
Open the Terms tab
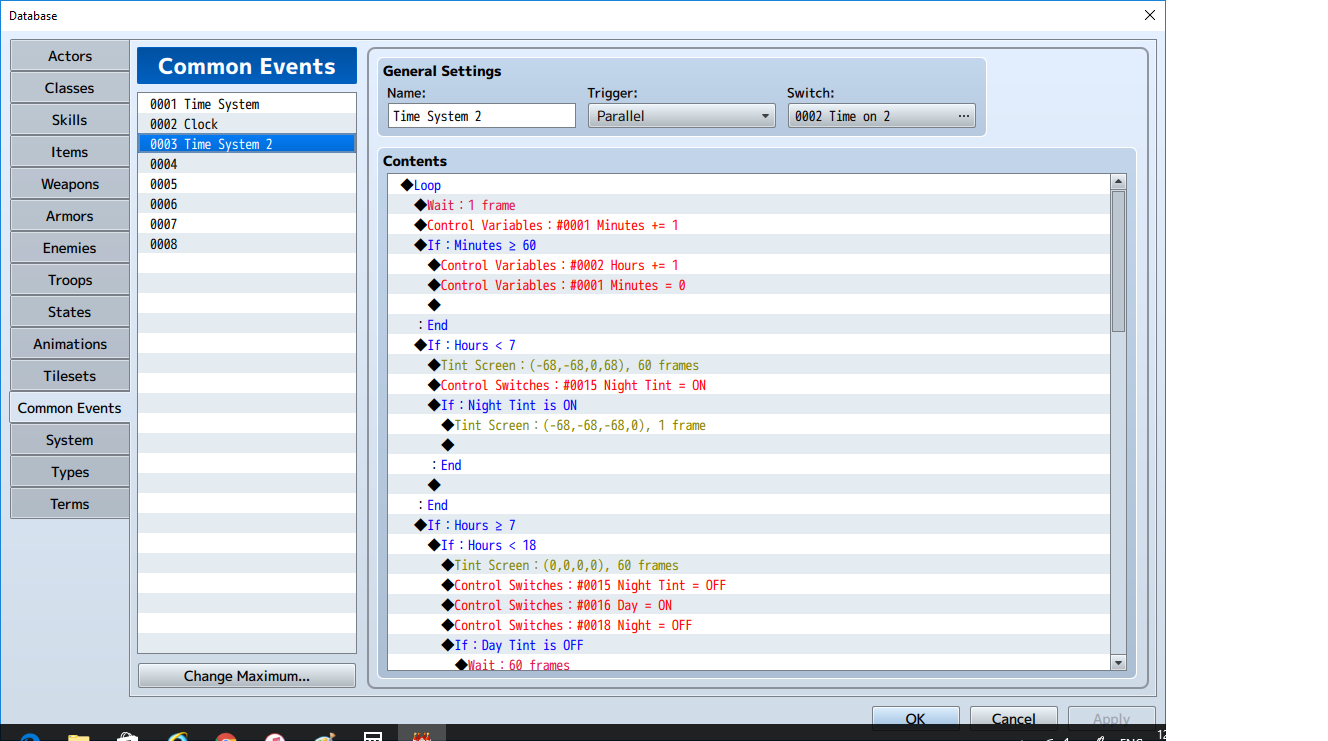point(70,504)
